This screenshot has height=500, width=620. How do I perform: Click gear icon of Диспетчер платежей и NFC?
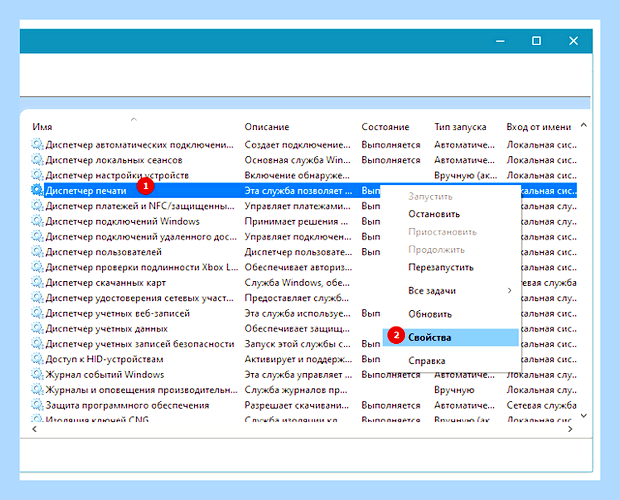[37, 206]
